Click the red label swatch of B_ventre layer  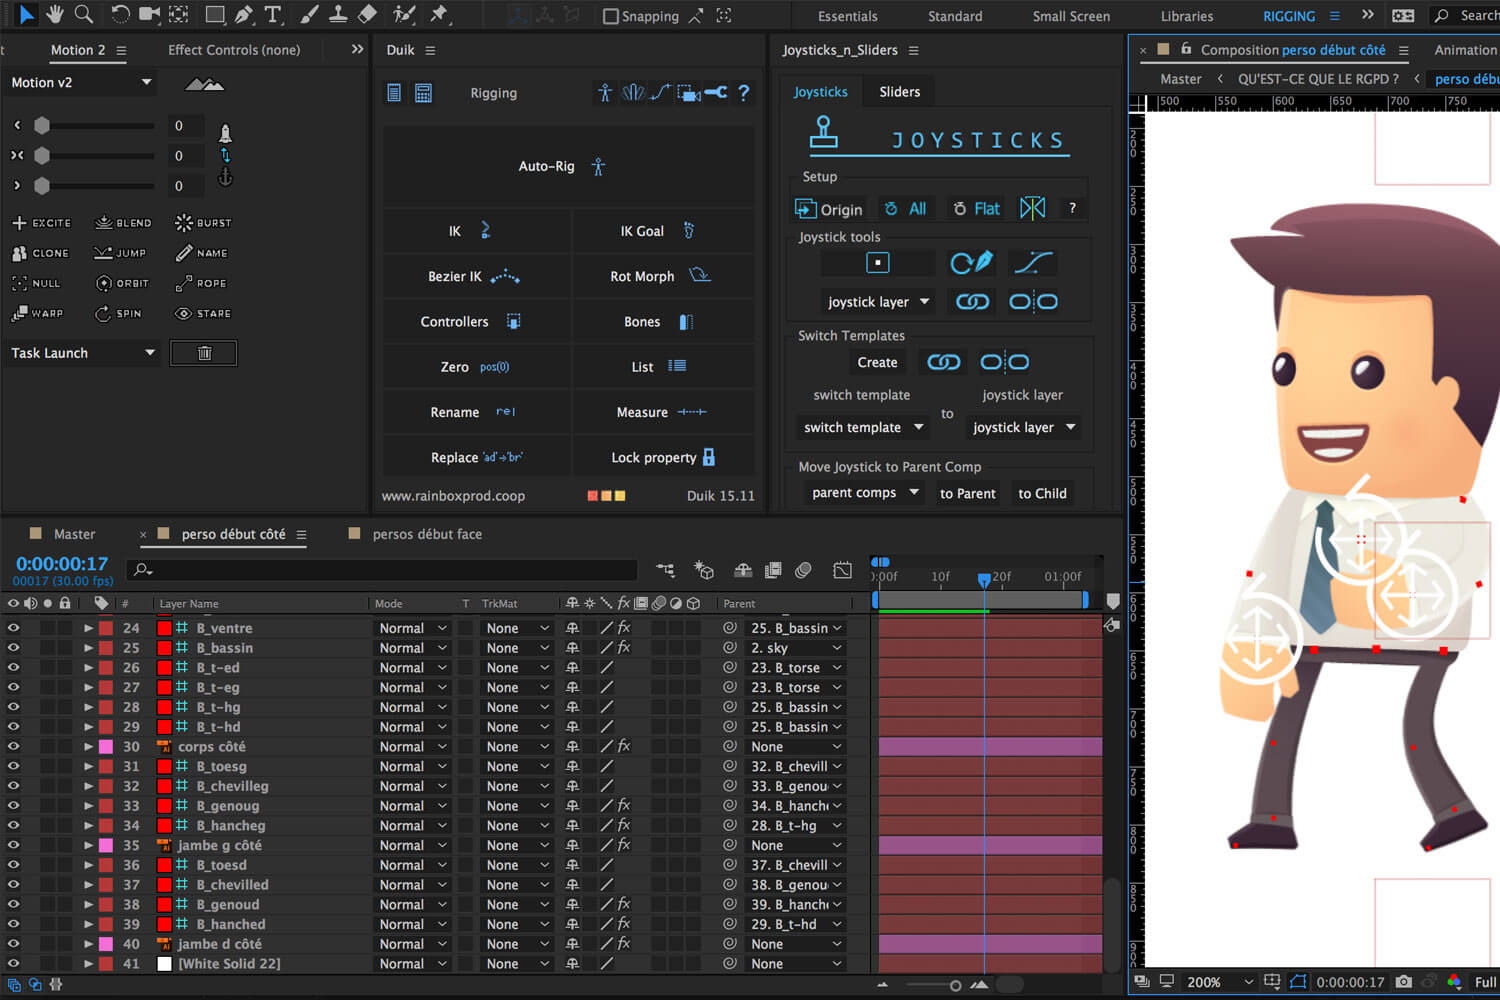[x=105, y=628]
